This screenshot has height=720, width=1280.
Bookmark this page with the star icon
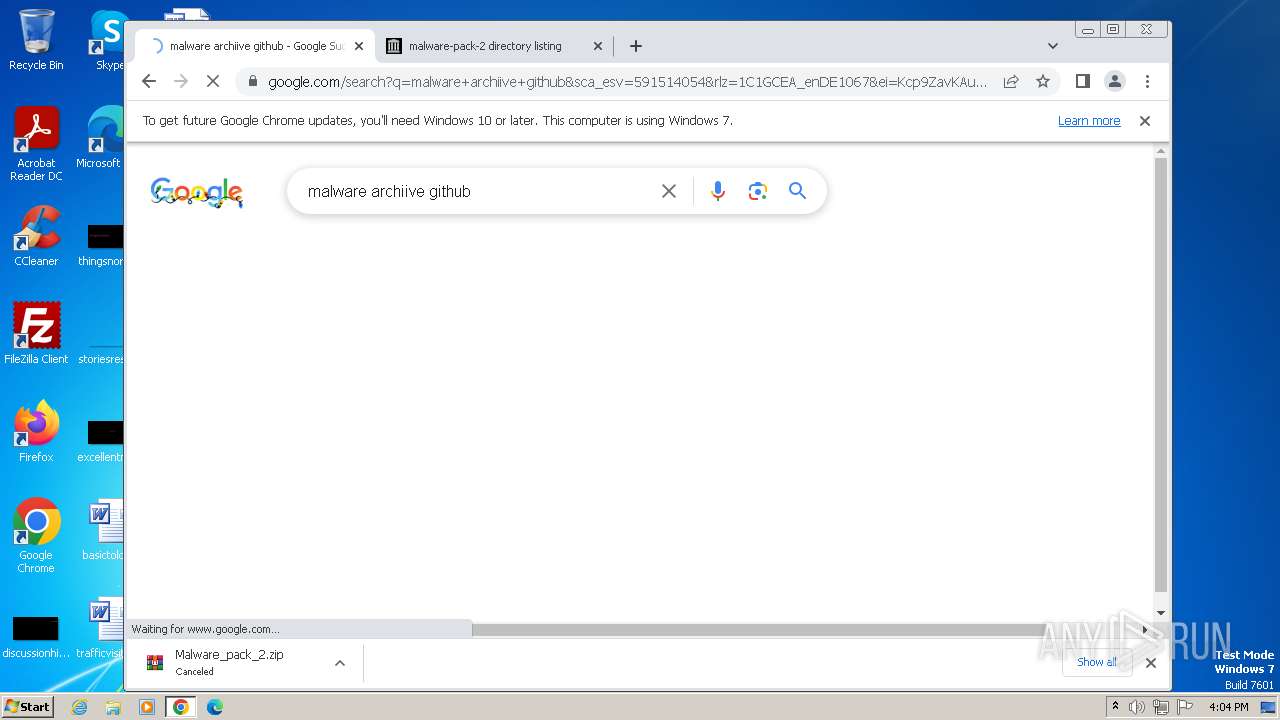(1043, 81)
